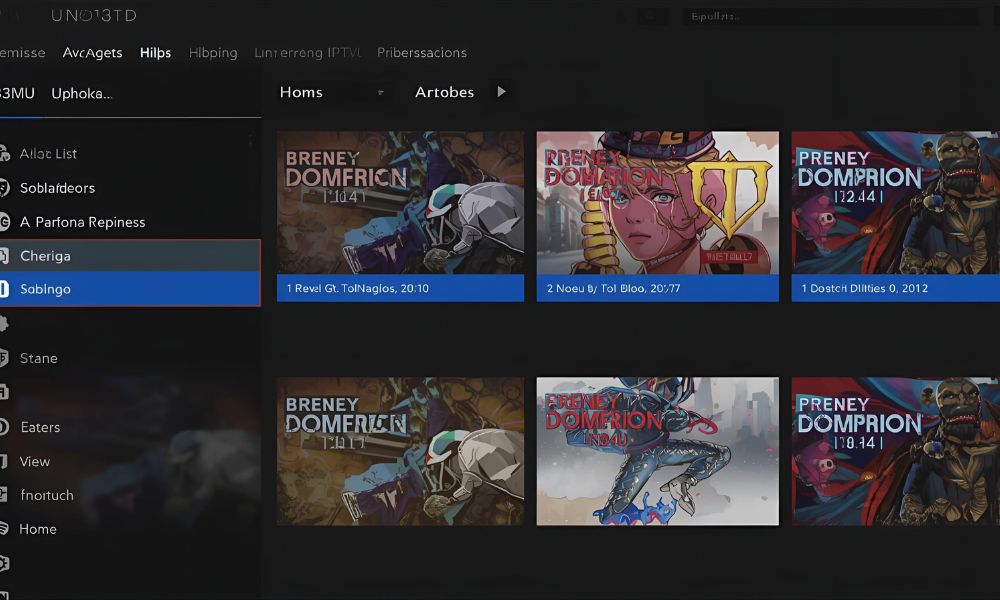Viewport: 1000px width, 600px height.
Task: Click the icon beside Home in sidebar
Action: [4, 529]
